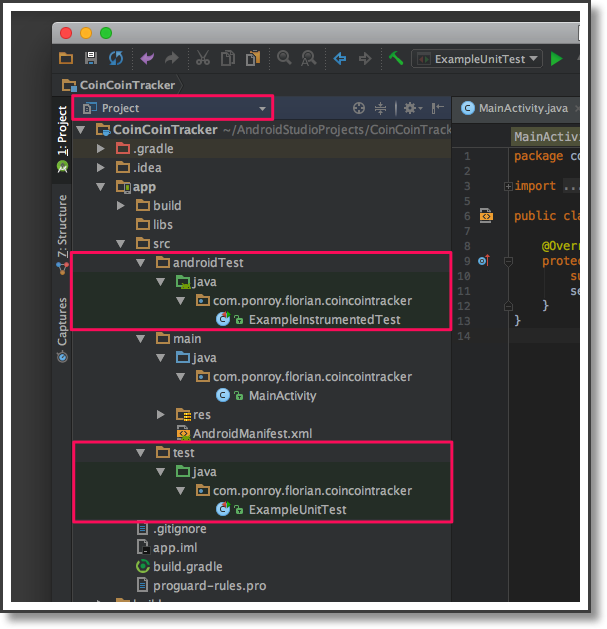Open the Z: Structure side tab
The image size is (607, 629).
pos(62,226)
